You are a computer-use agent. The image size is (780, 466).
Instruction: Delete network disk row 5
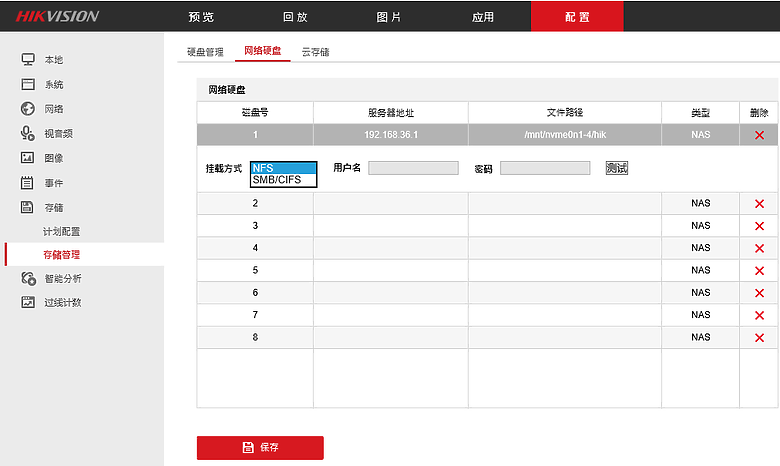pos(759,271)
